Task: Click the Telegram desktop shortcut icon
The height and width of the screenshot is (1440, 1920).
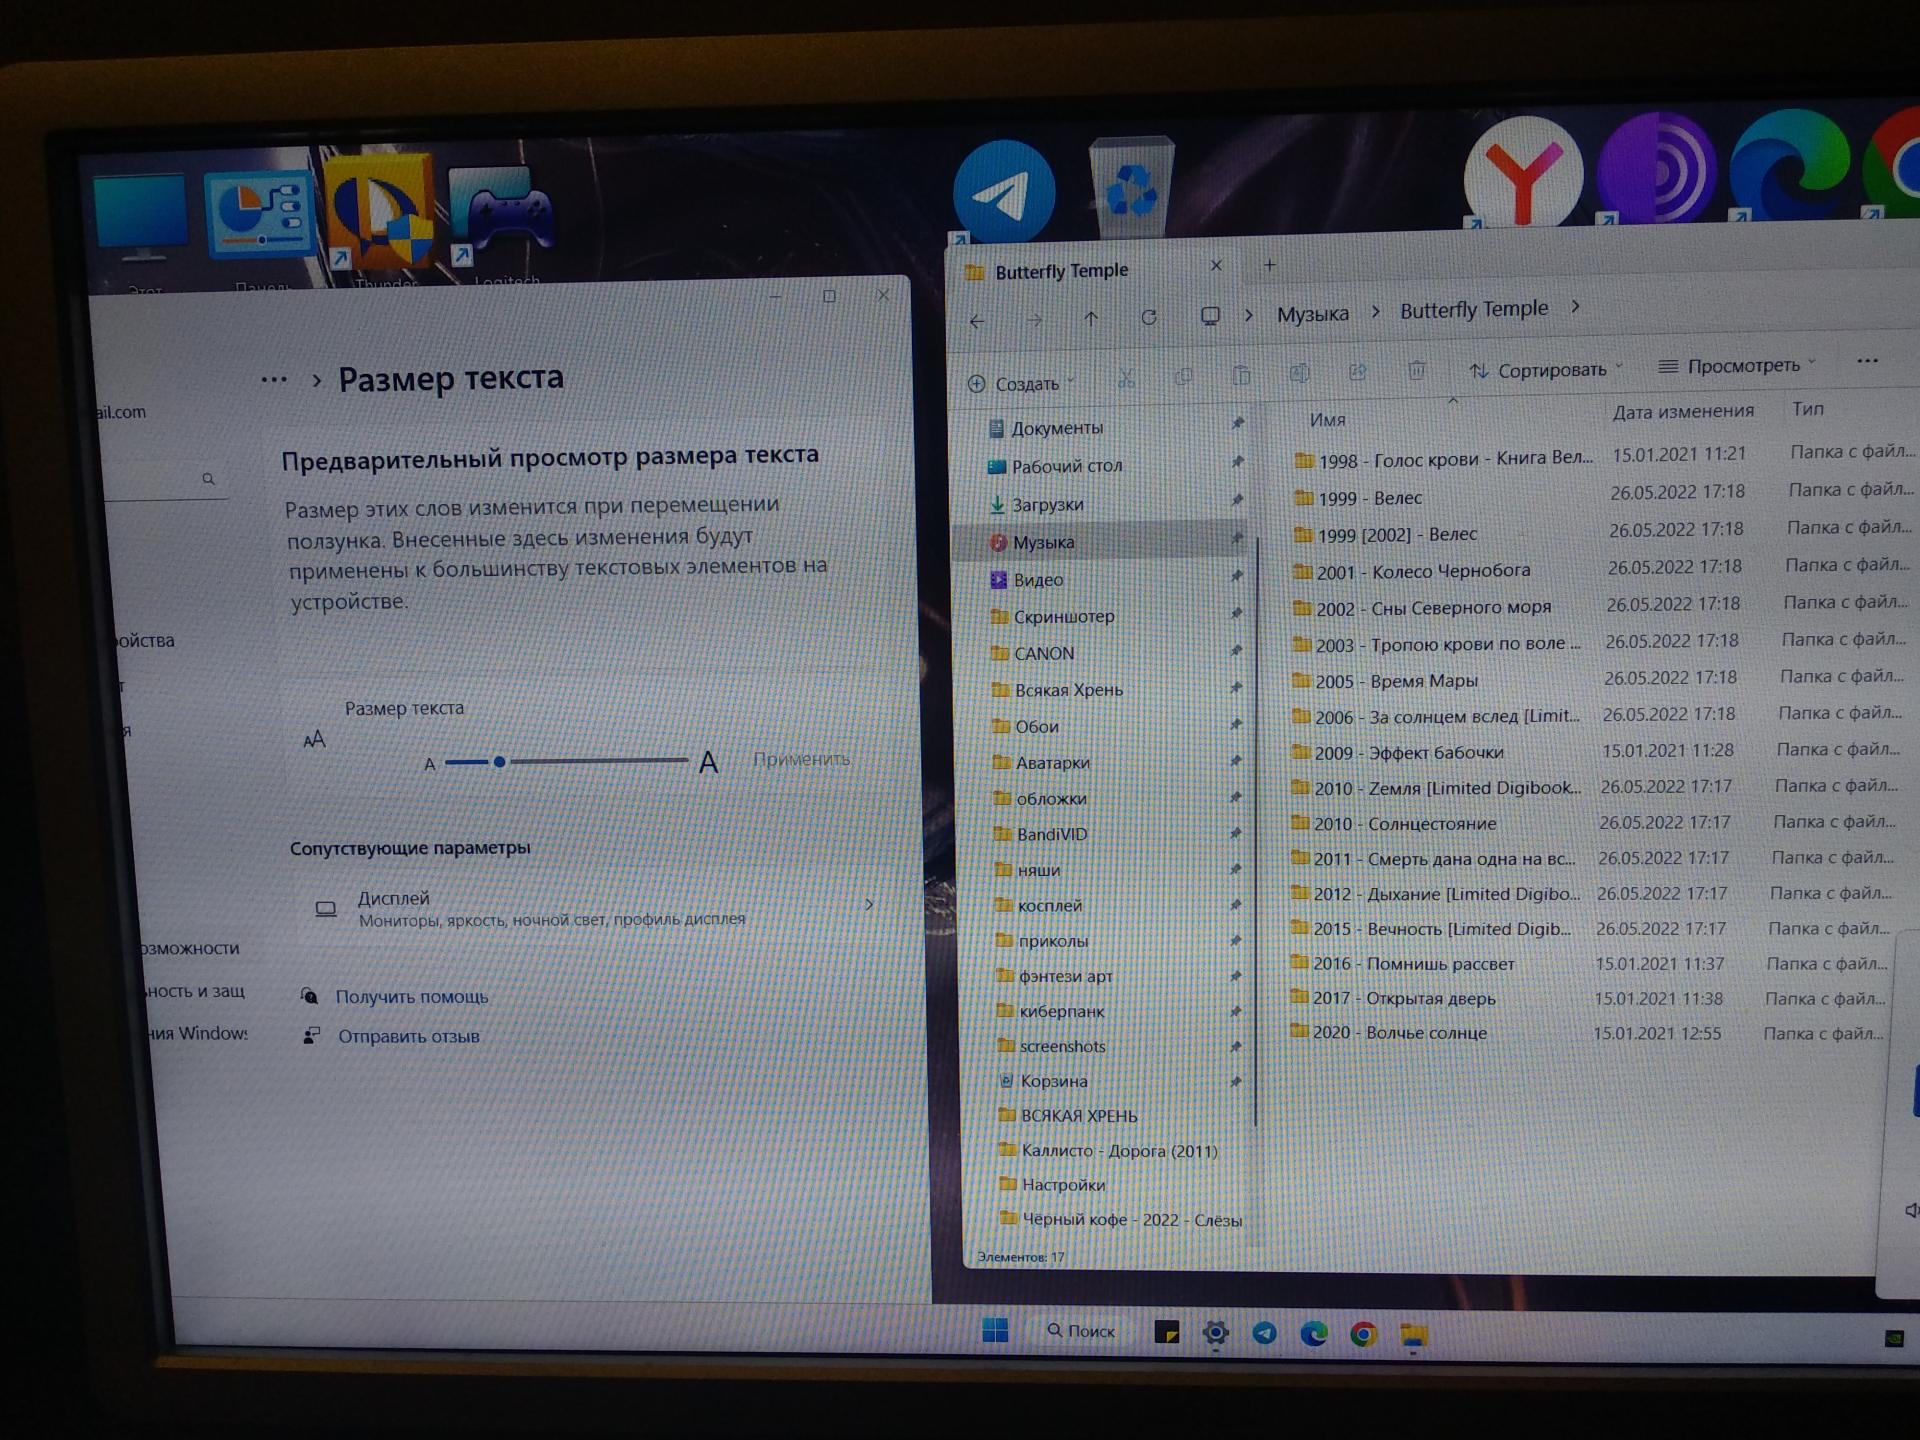Action: (x=1003, y=192)
